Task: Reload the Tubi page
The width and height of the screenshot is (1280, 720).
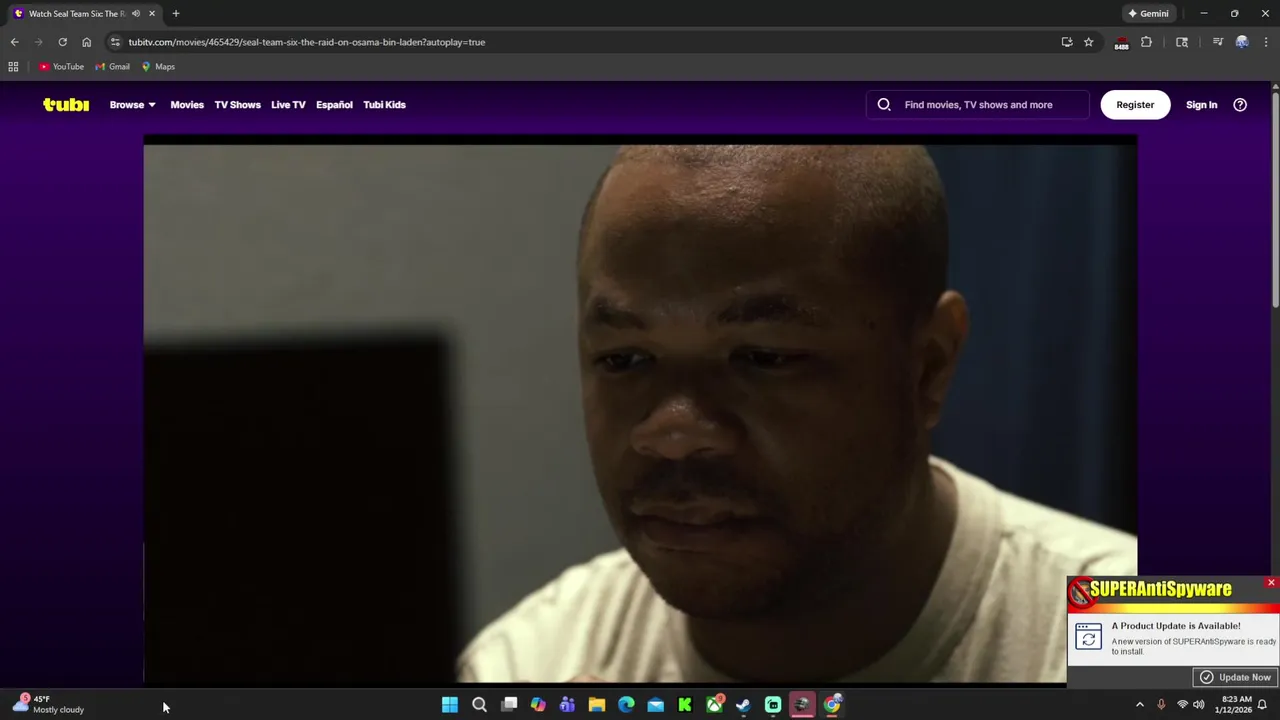Action: coord(62,42)
